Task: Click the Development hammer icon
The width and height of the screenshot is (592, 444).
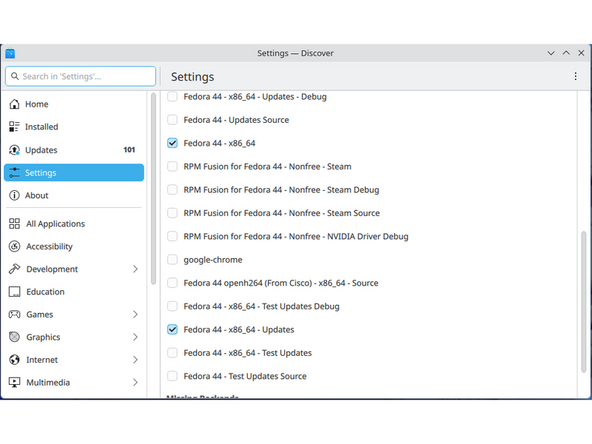Action: [14, 269]
